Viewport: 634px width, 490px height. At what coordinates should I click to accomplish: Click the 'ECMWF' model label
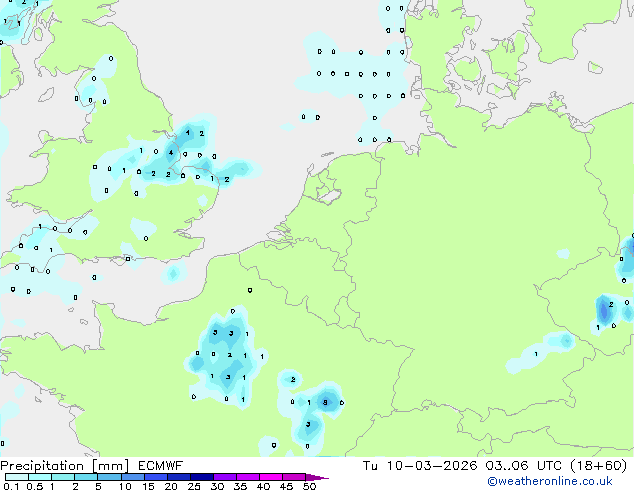161,466
